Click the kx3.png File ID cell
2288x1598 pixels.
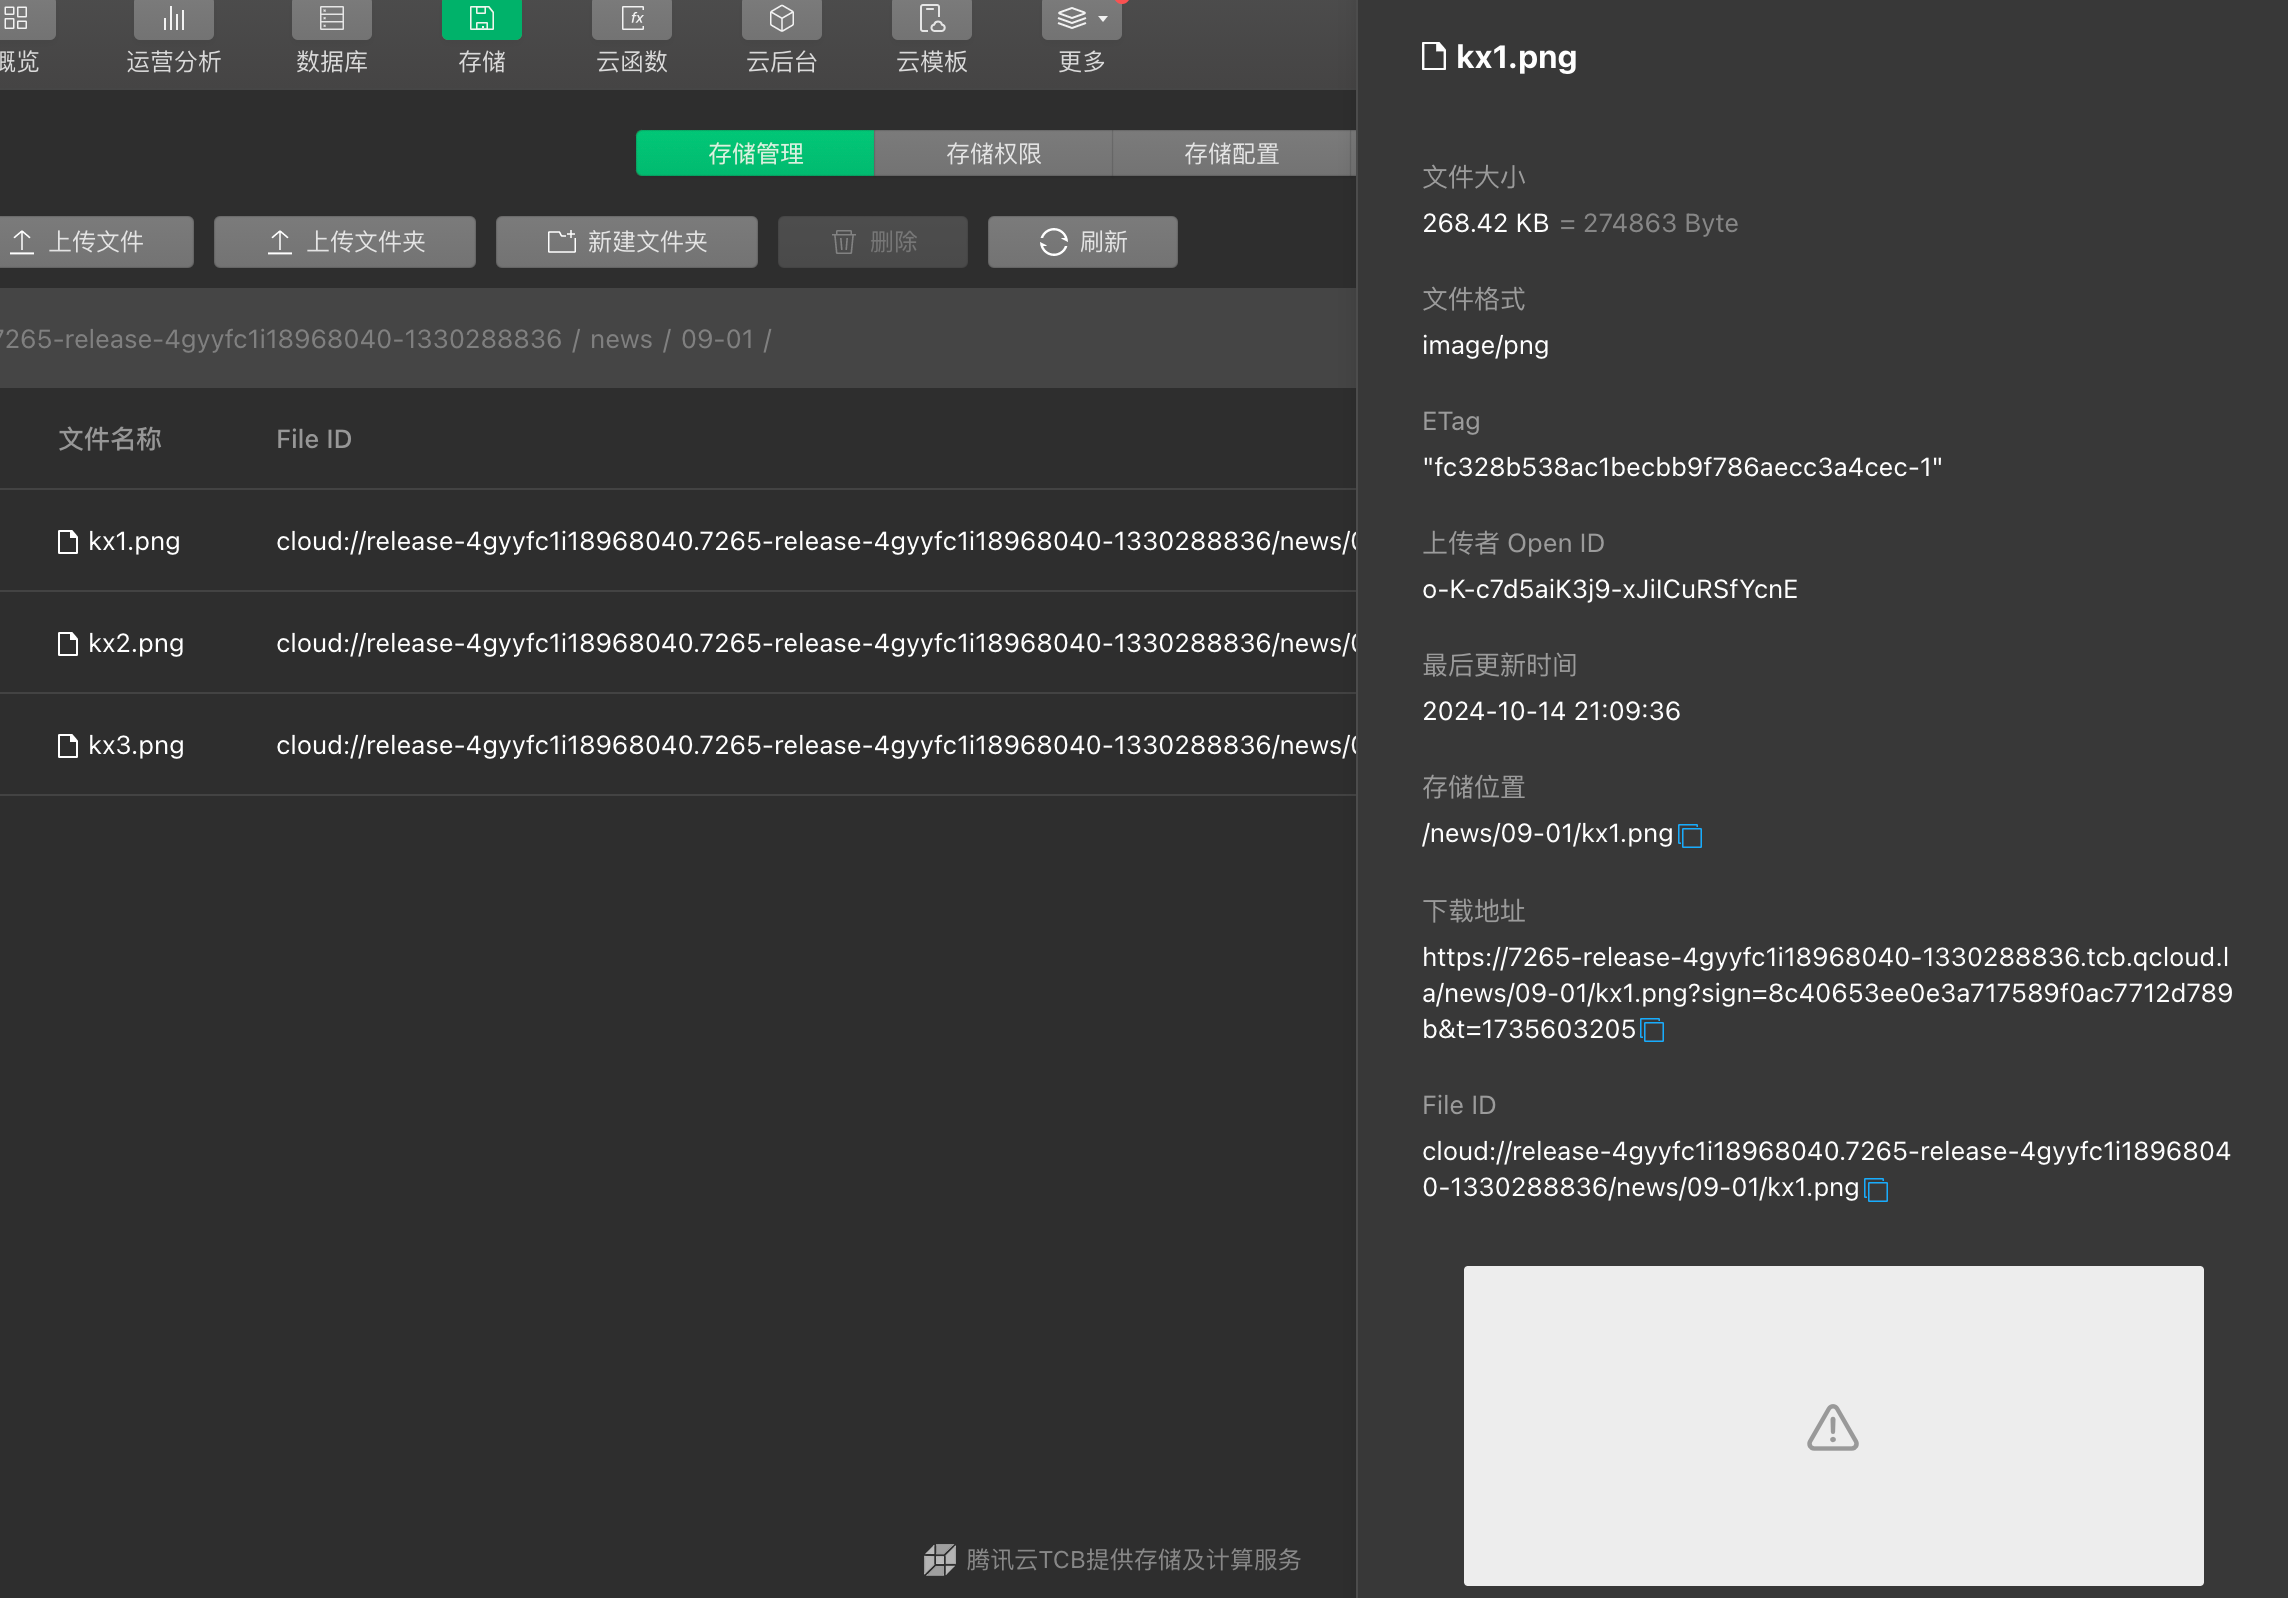[816, 745]
